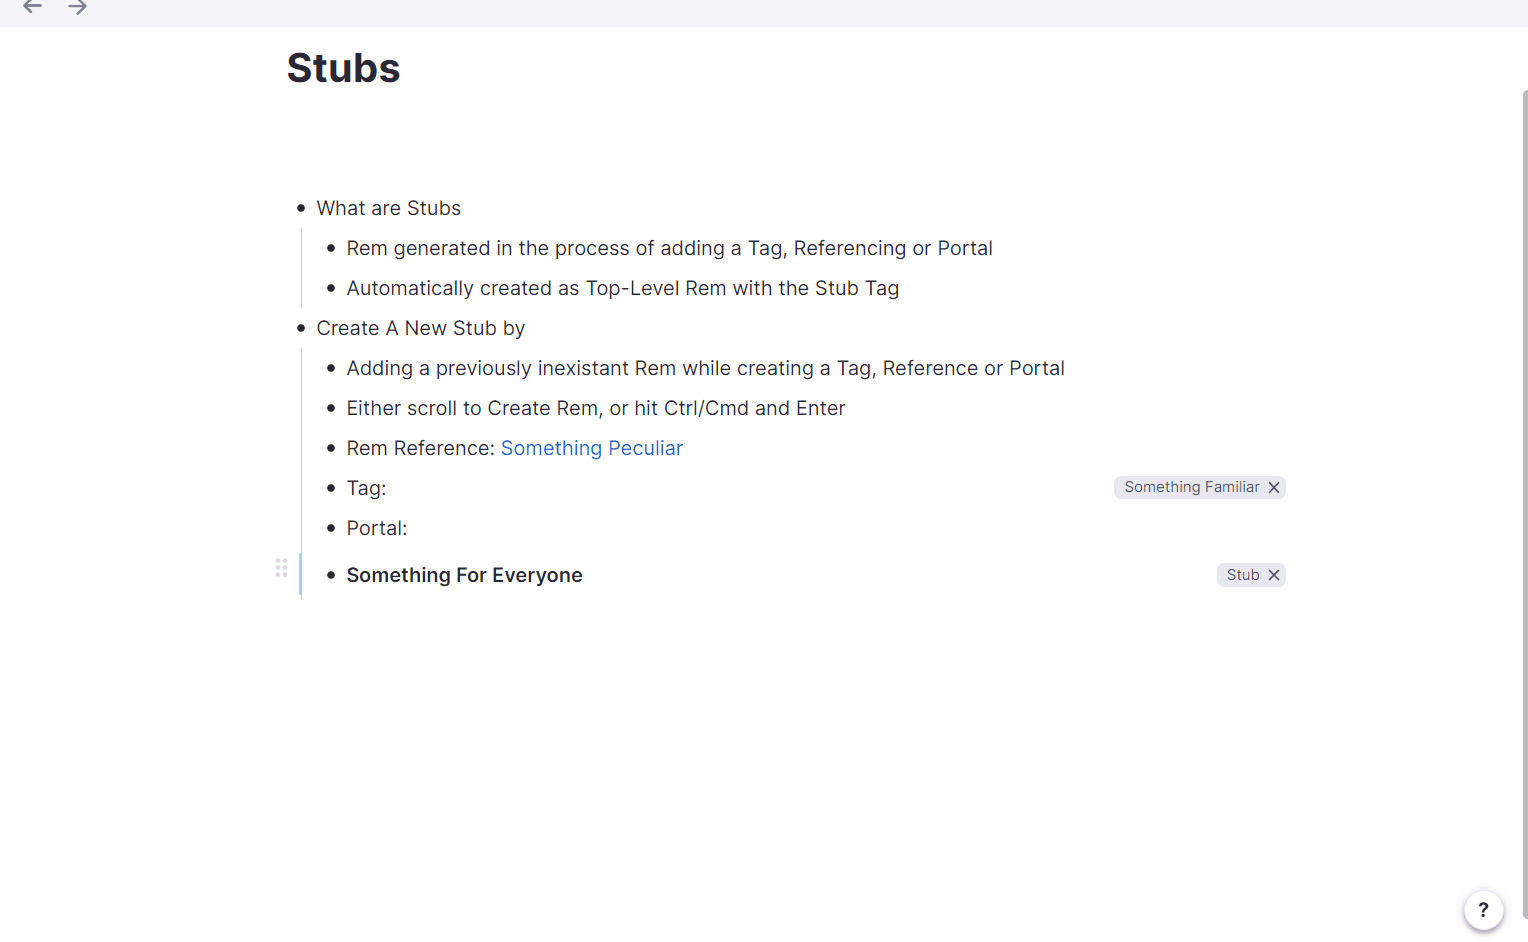Go back with the left arrow
The width and height of the screenshot is (1528, 942).
coord(32,7)
